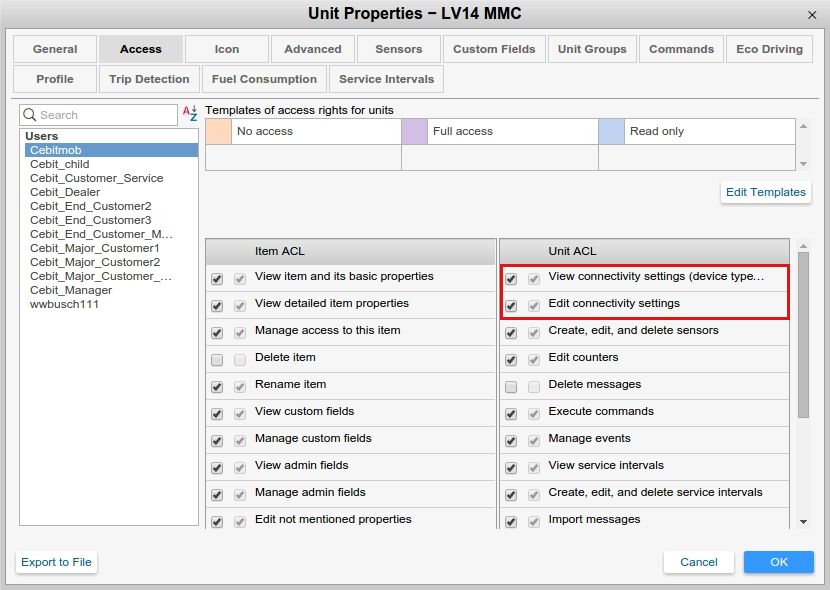Confirm with the OK button
The width and height of the screenshot is (830, 590).
[778, 562]
